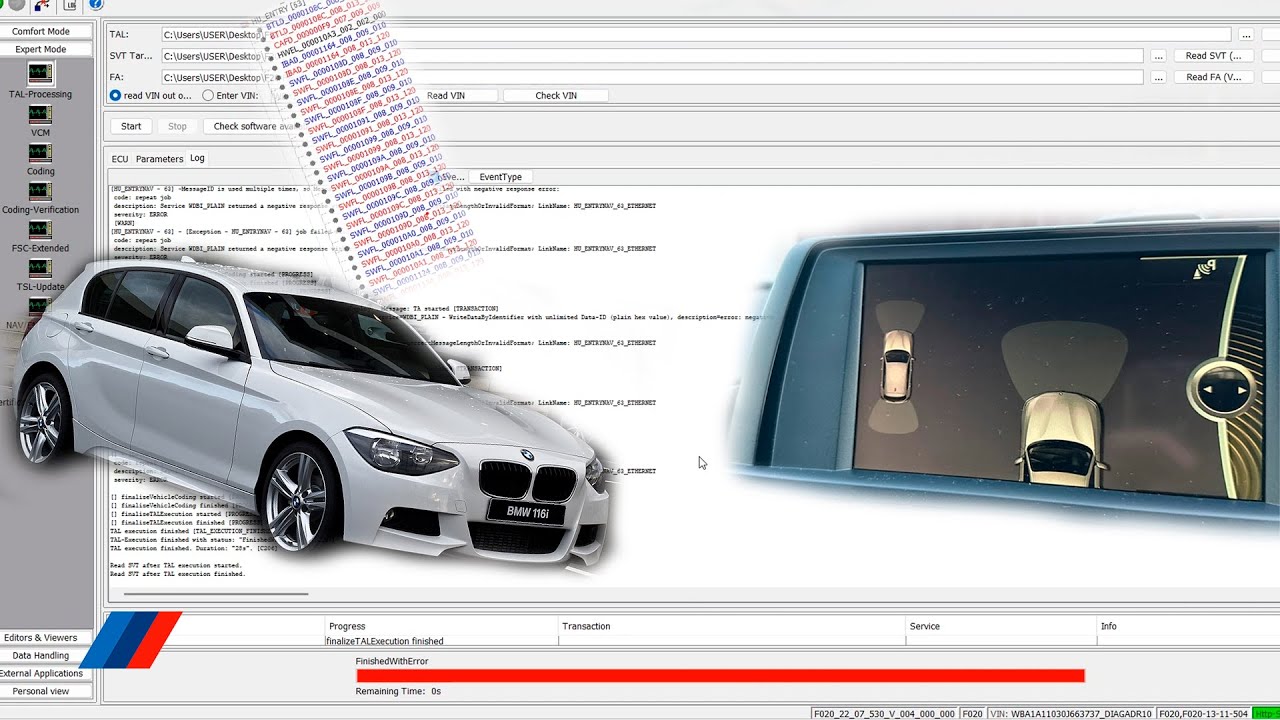Click the log horizontal scrollbar
1280x720 pixels.
[x=217, y=594]
